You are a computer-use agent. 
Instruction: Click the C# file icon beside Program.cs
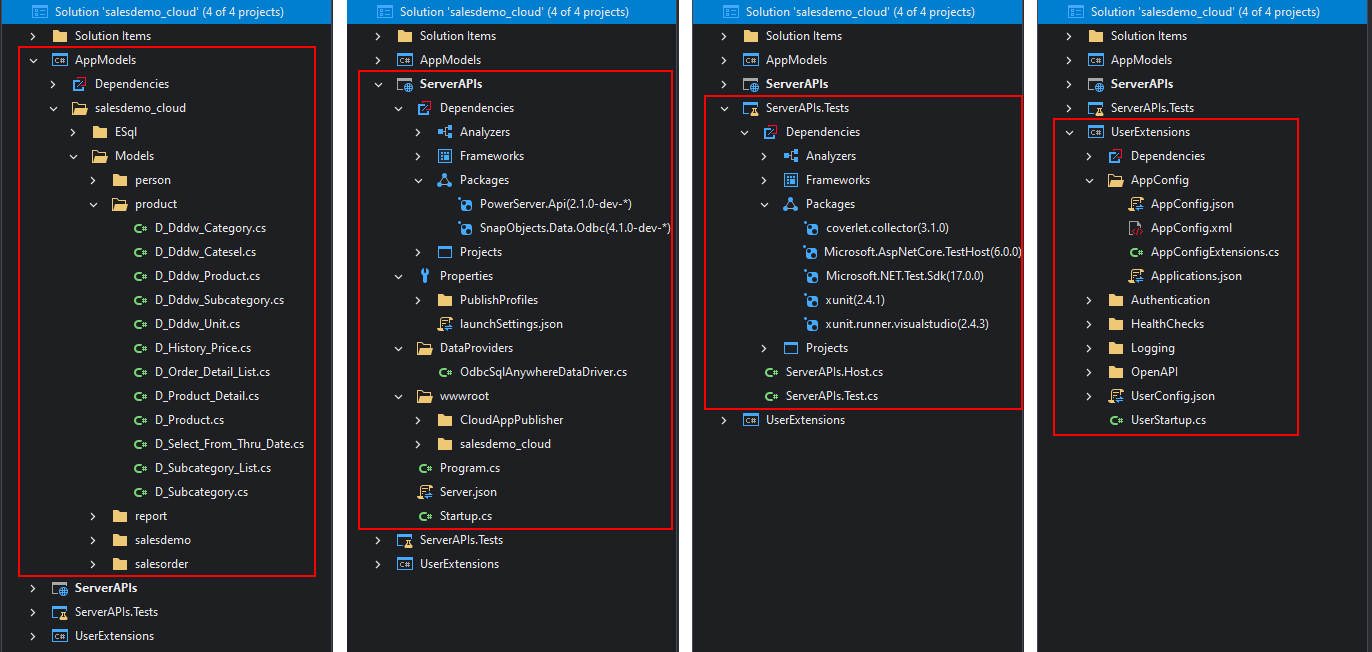click(425, 468)
